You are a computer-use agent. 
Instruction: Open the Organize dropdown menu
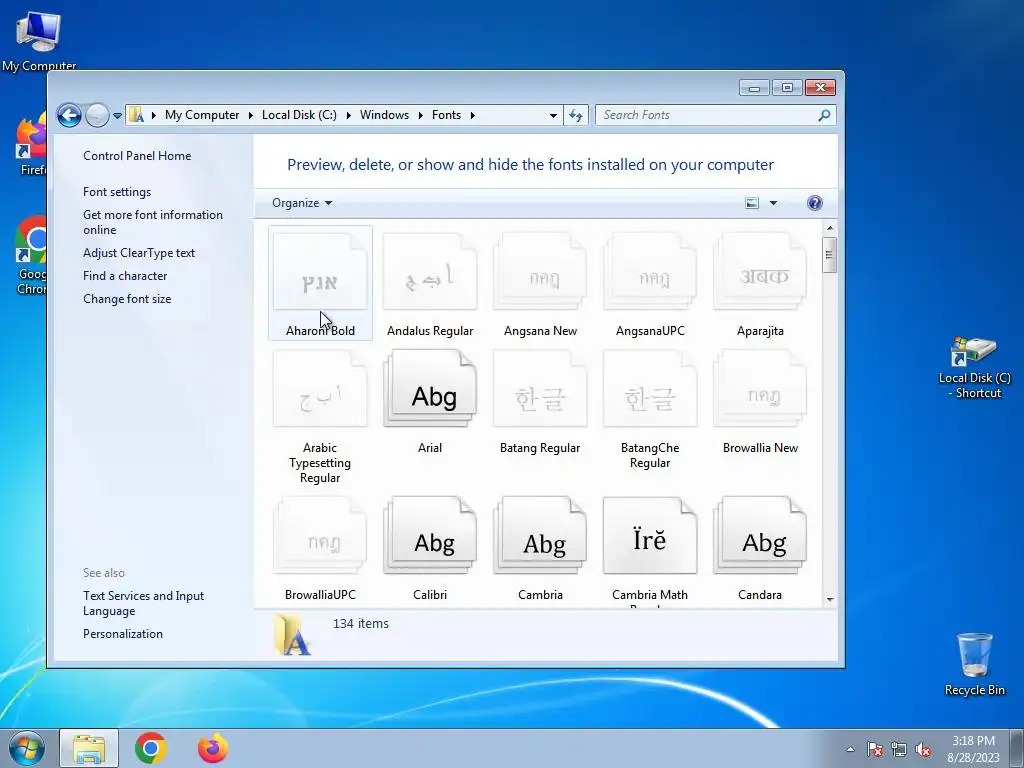tap(302, 203)
